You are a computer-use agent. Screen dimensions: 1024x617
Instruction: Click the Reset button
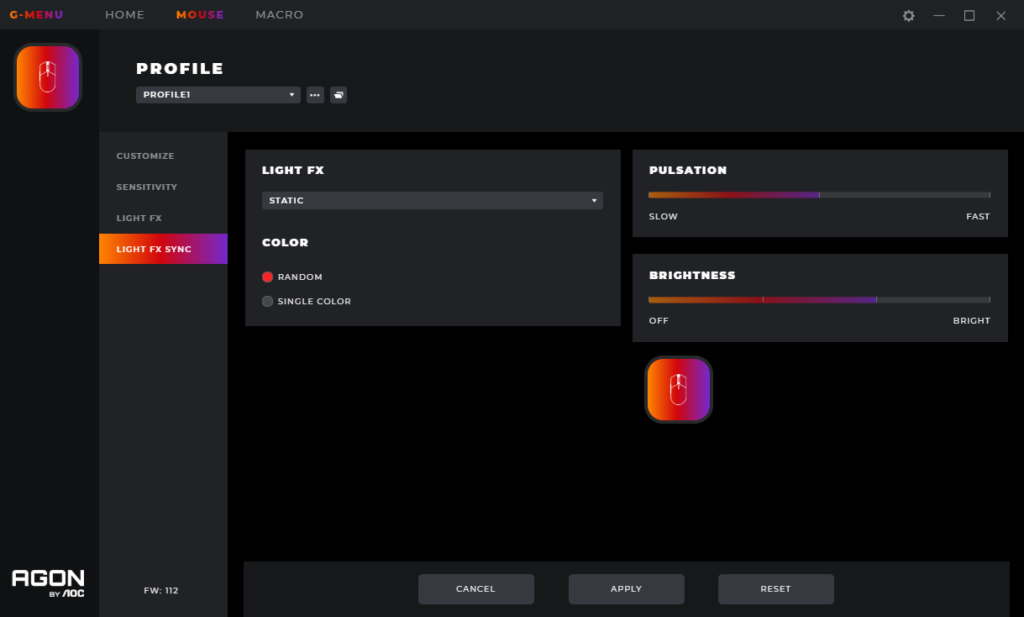[775, 589]
